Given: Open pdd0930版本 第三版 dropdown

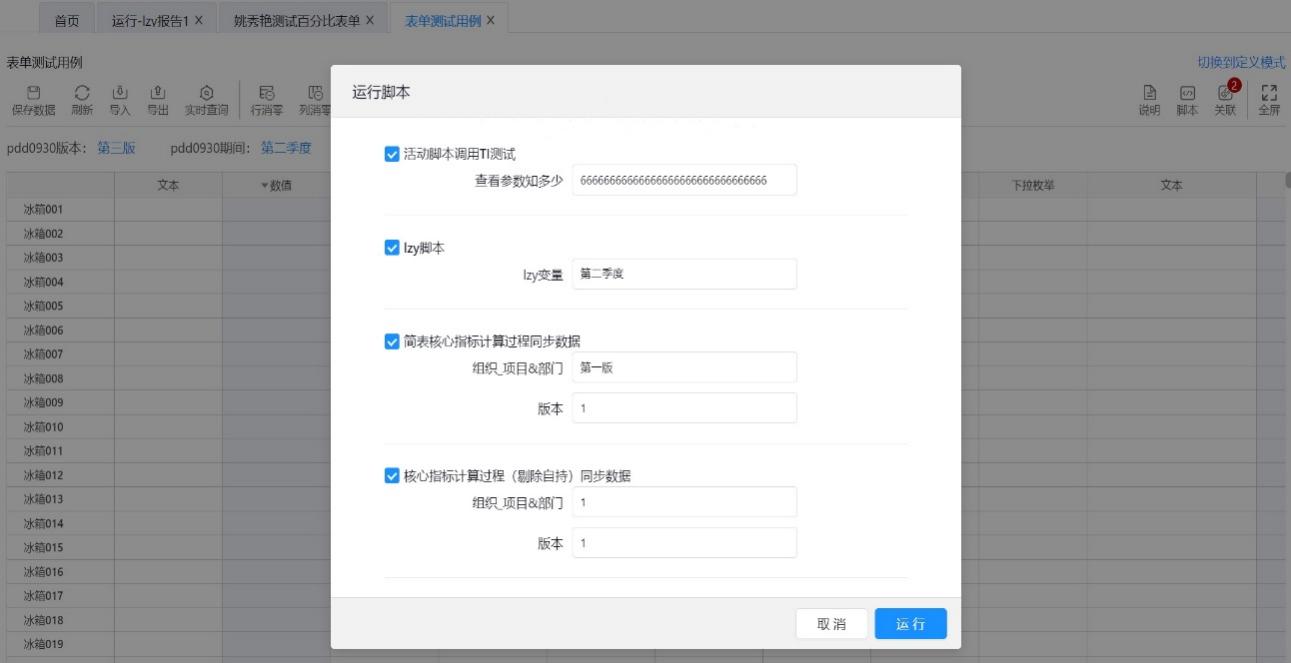Looking at the screenshot, I should [x=115, y=148].
